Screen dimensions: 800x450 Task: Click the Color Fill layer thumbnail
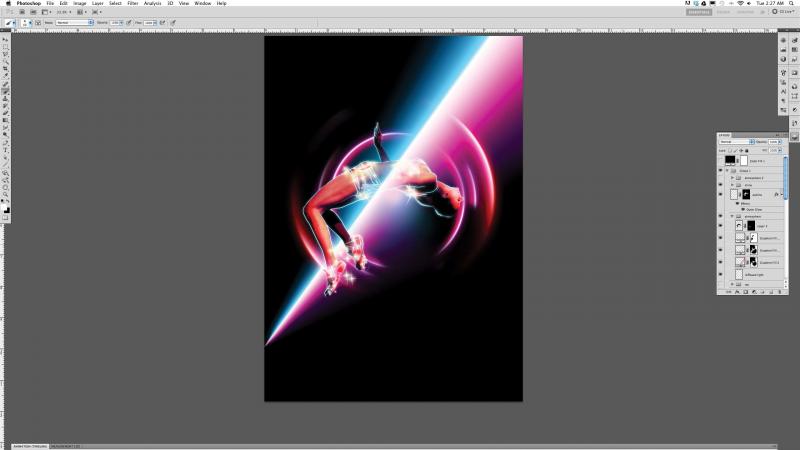click(731, 160)
